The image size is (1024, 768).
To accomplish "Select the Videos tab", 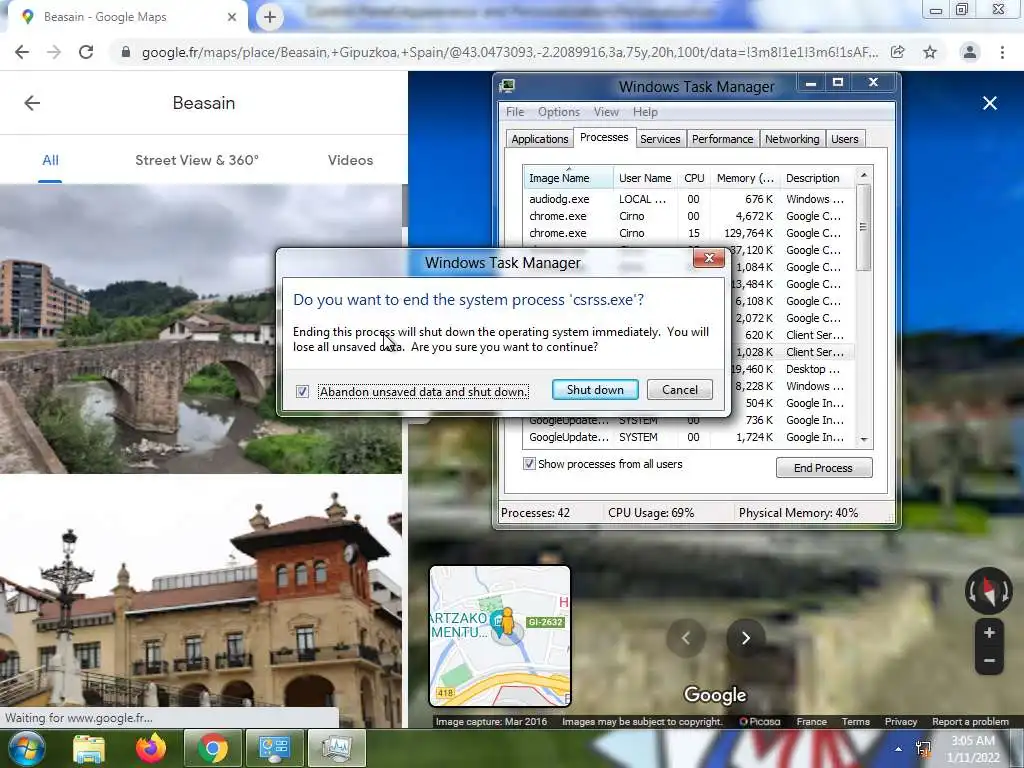I will pos(350,160).
